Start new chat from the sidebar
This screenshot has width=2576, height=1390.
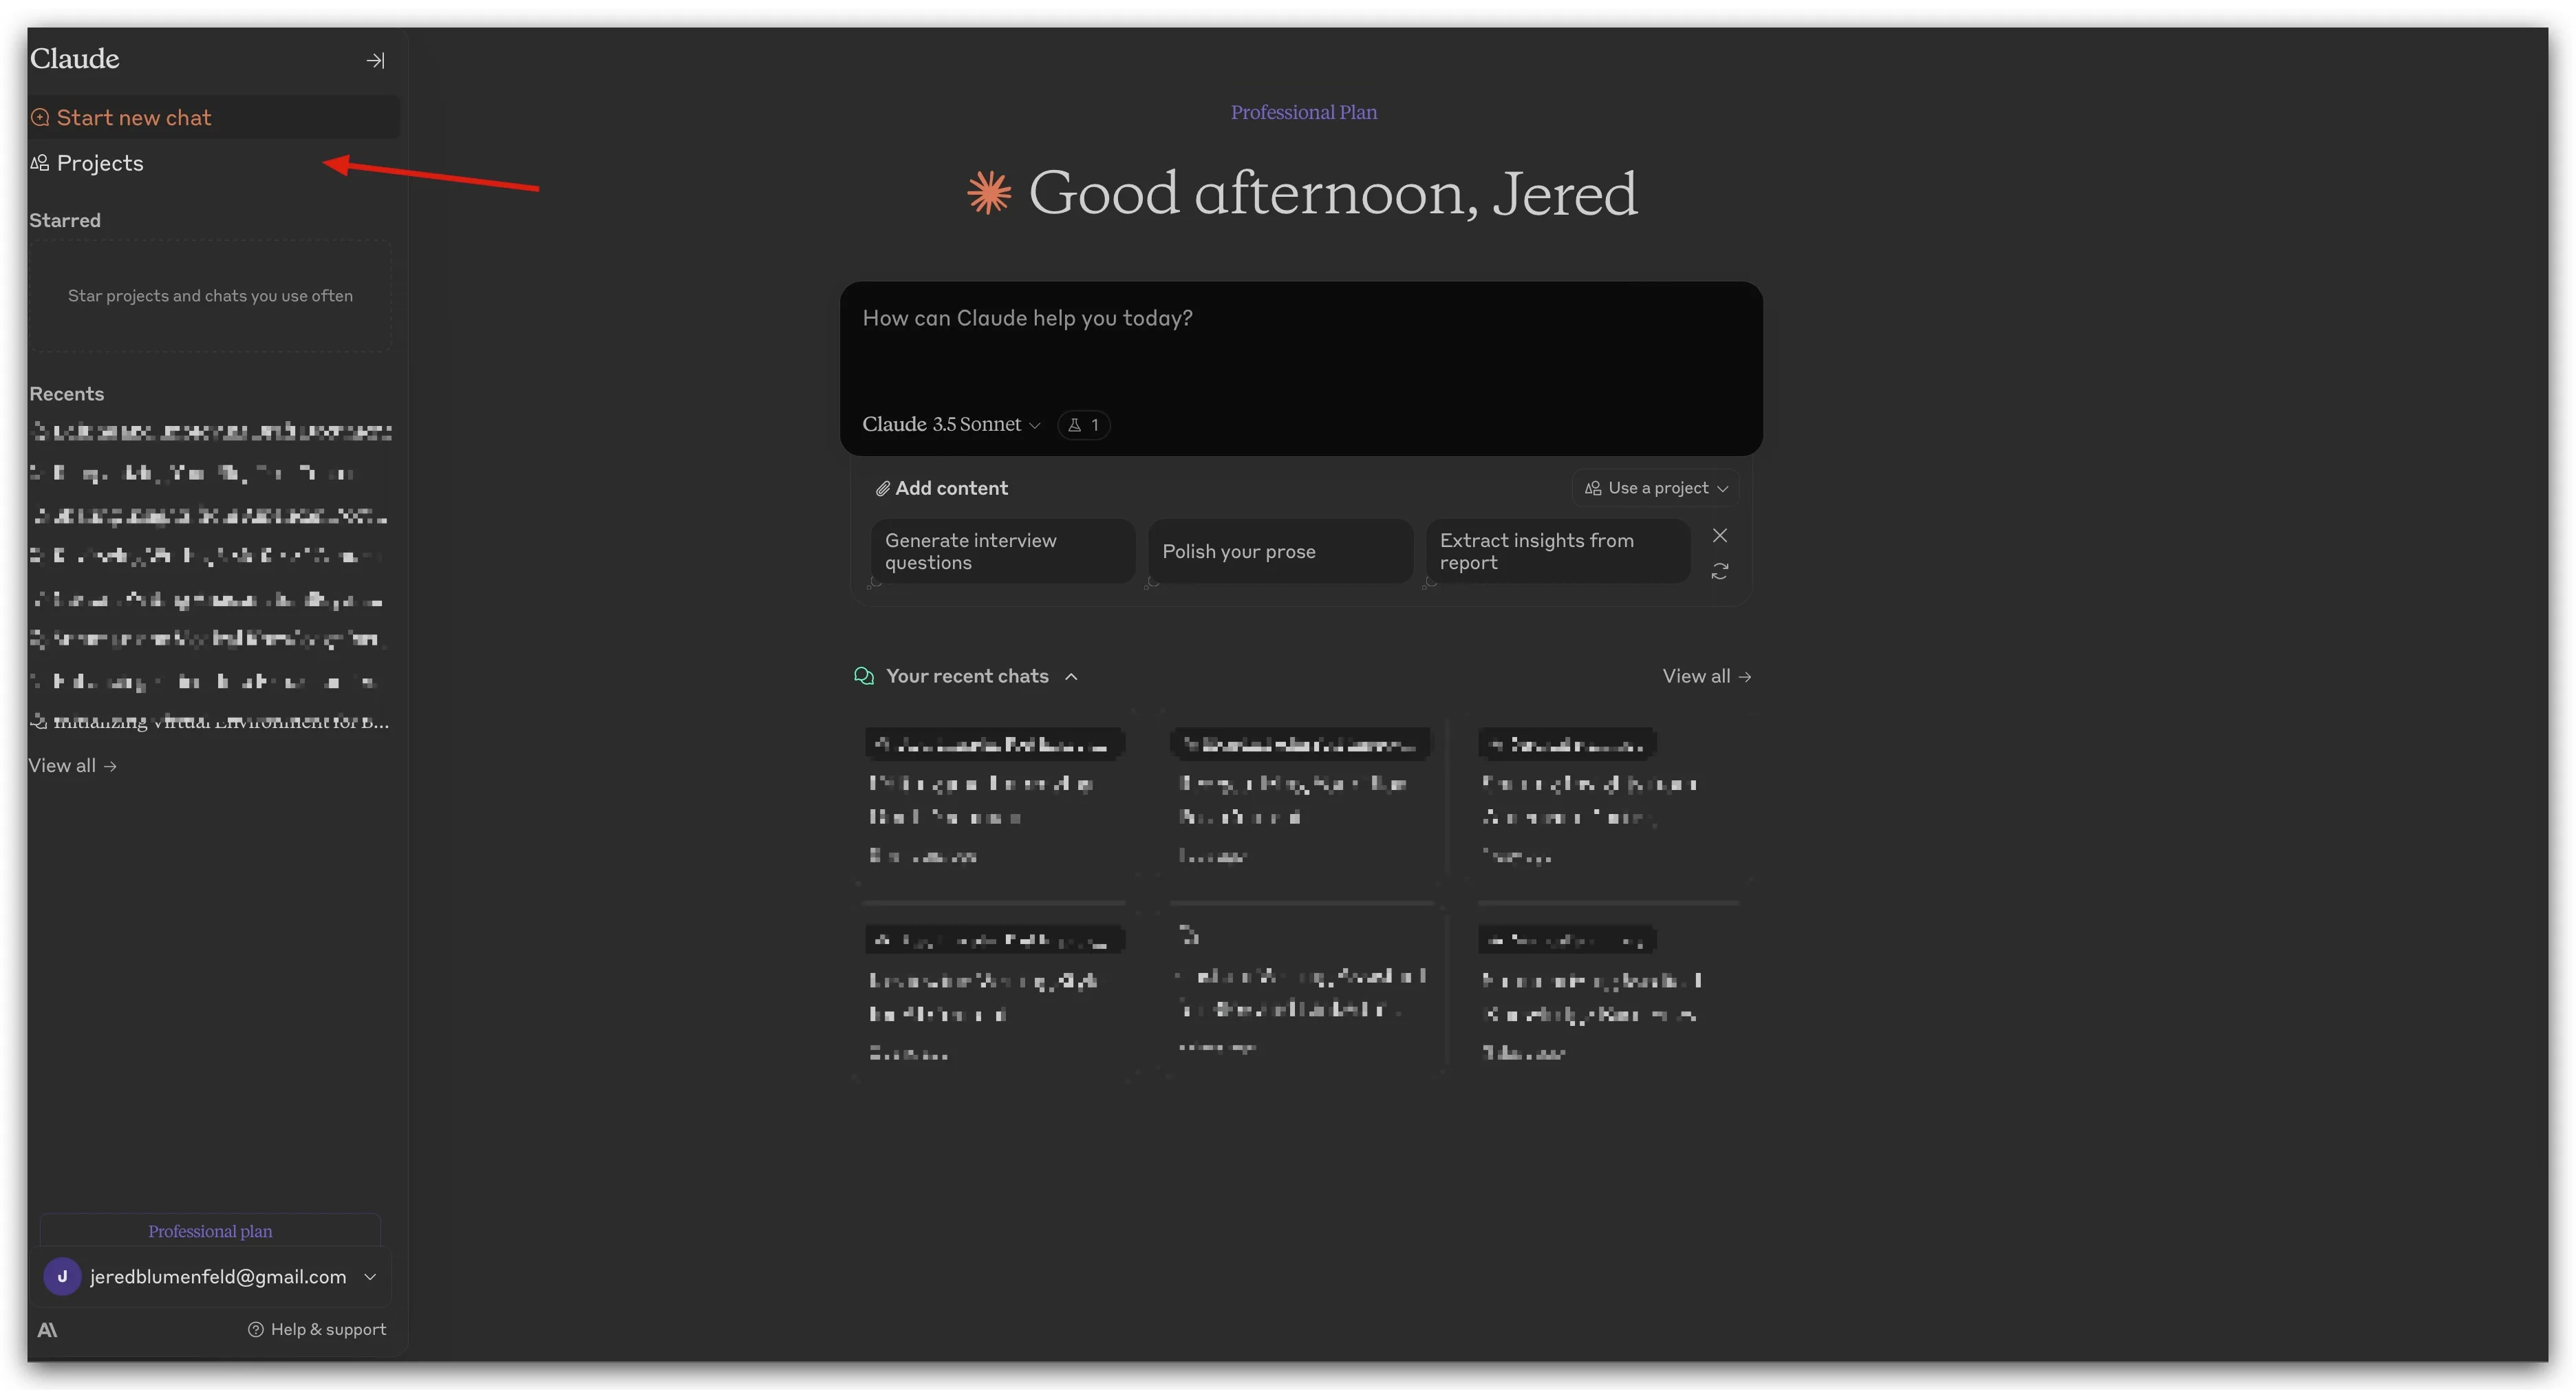click(134, 118)
